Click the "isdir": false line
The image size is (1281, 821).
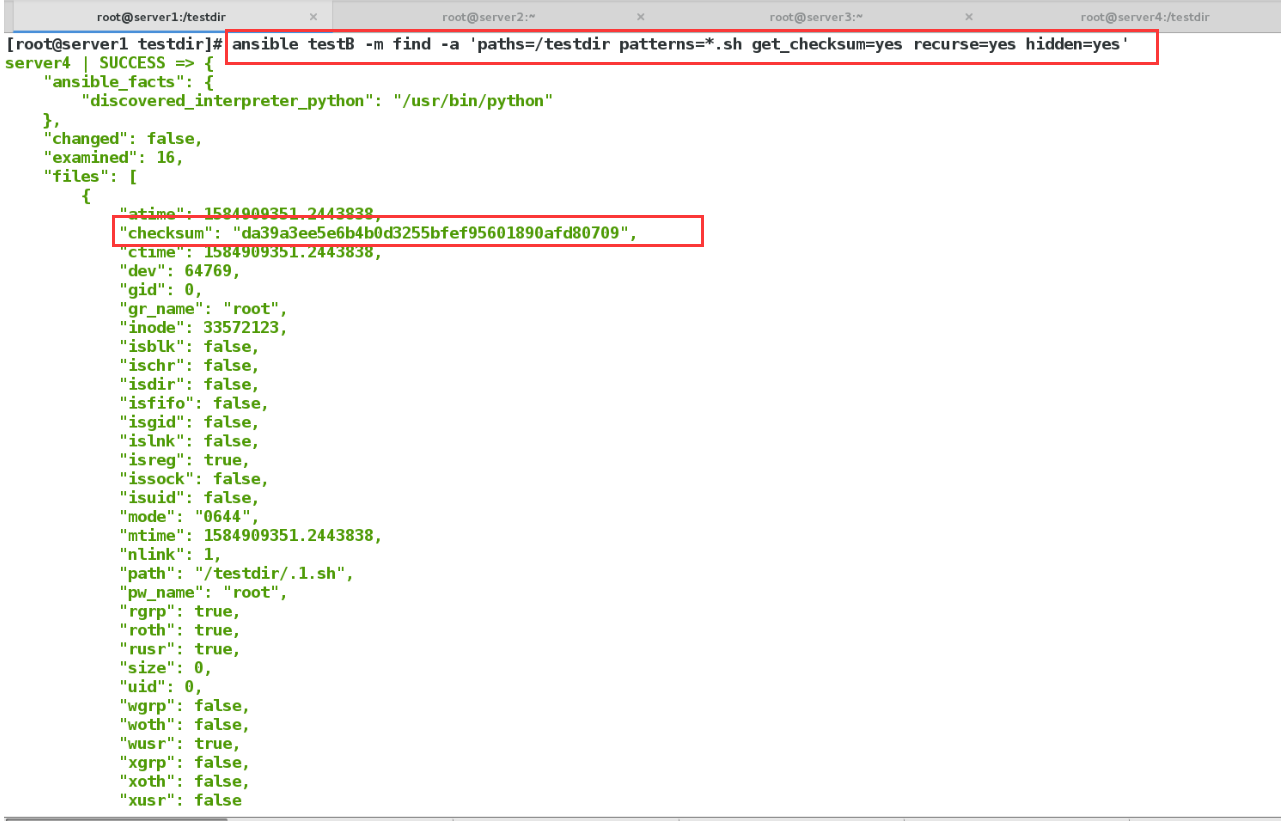pos(189,384)
